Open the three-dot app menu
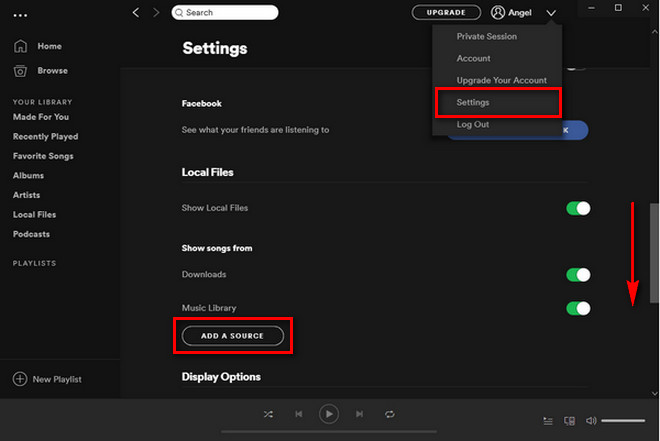 (x=20, y=16)
